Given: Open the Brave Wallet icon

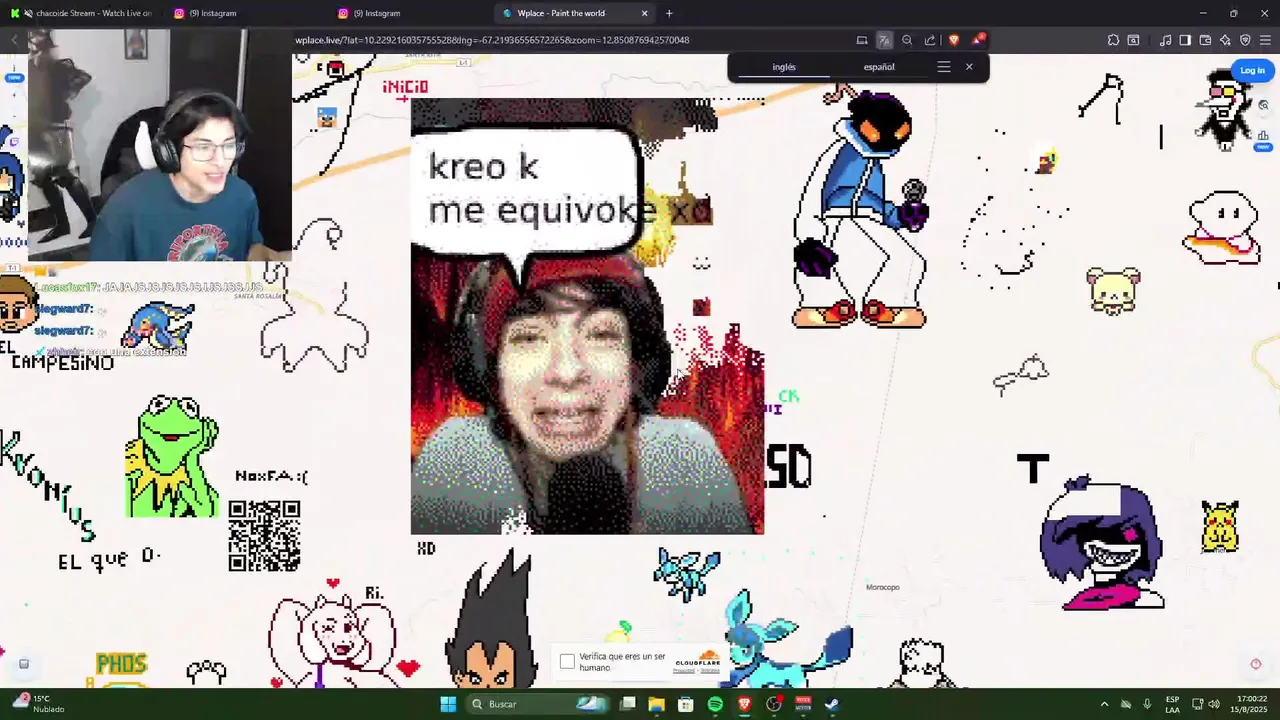Looking at the screenshot, I should point(1205,40).
